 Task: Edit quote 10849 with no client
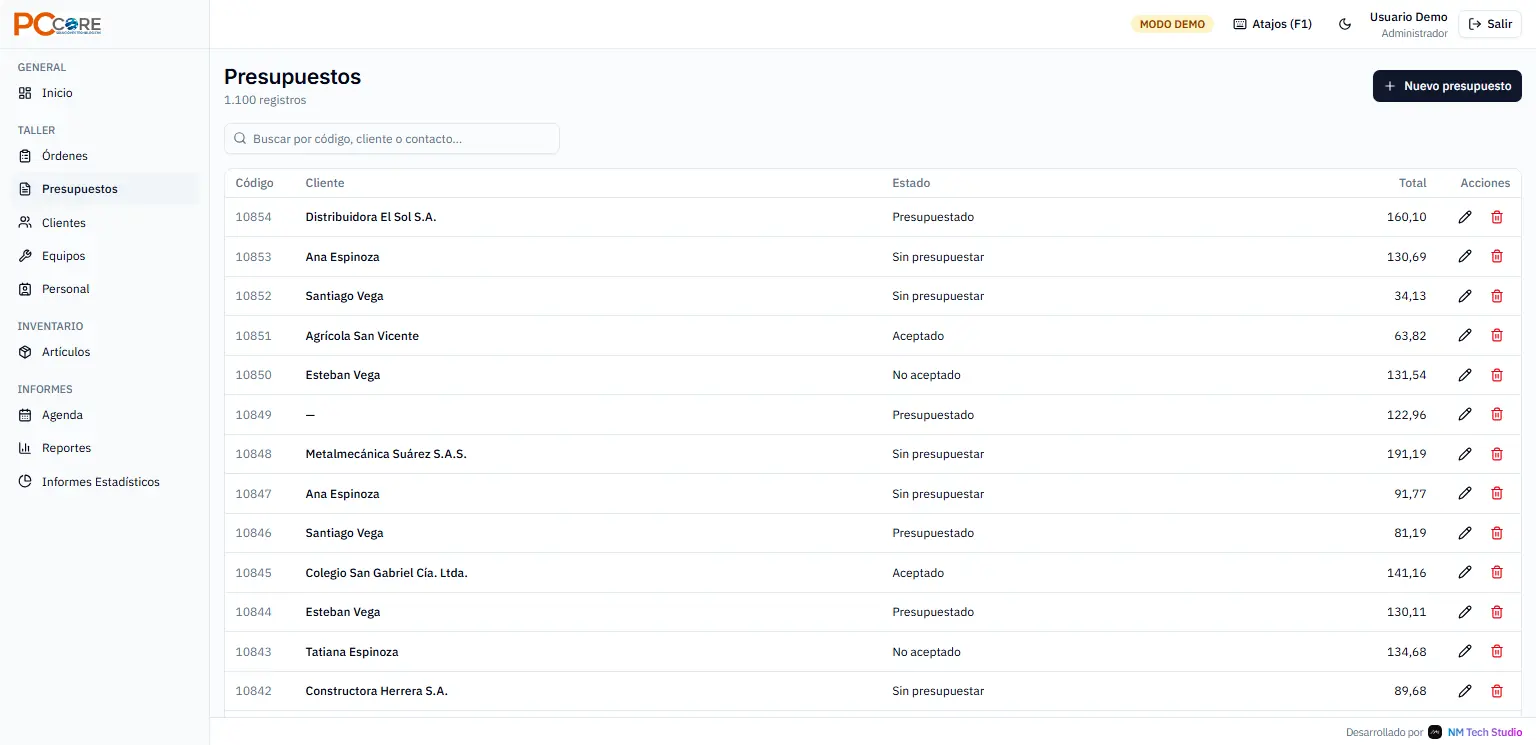point(1465,414)
